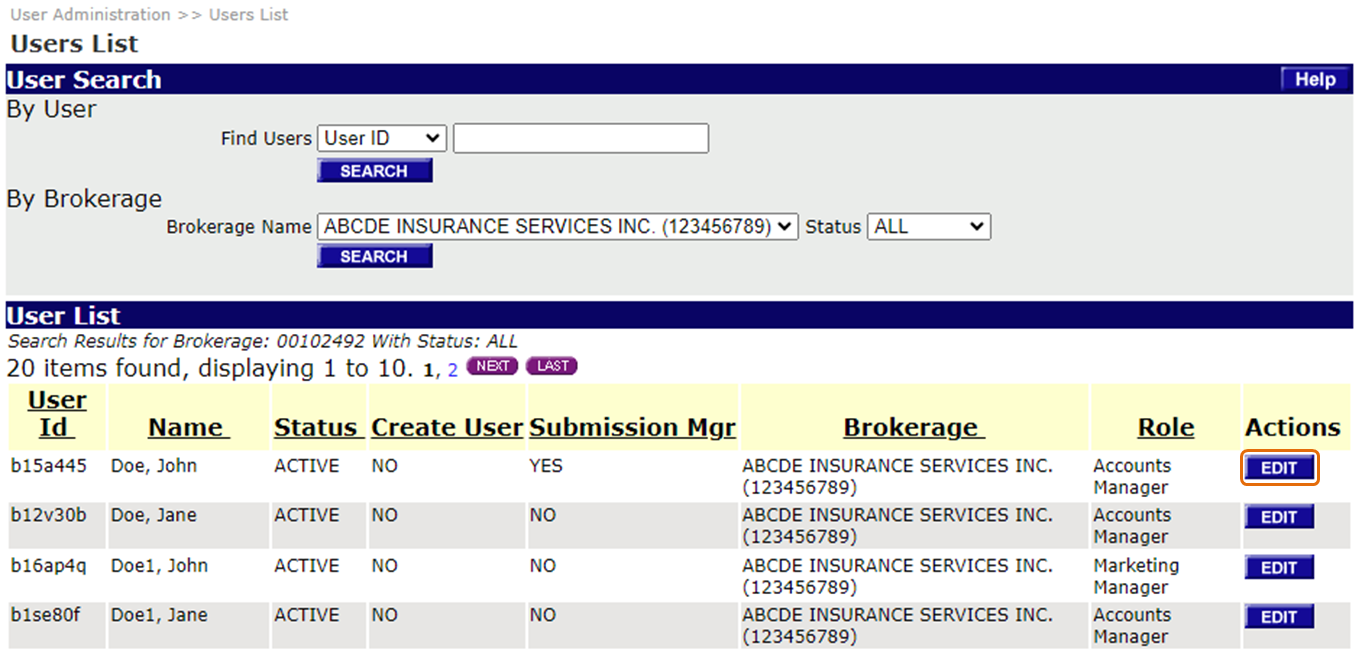Sort by the Create User column
The height and width of the screenshot is (651, 1362).
pos(446,428)
